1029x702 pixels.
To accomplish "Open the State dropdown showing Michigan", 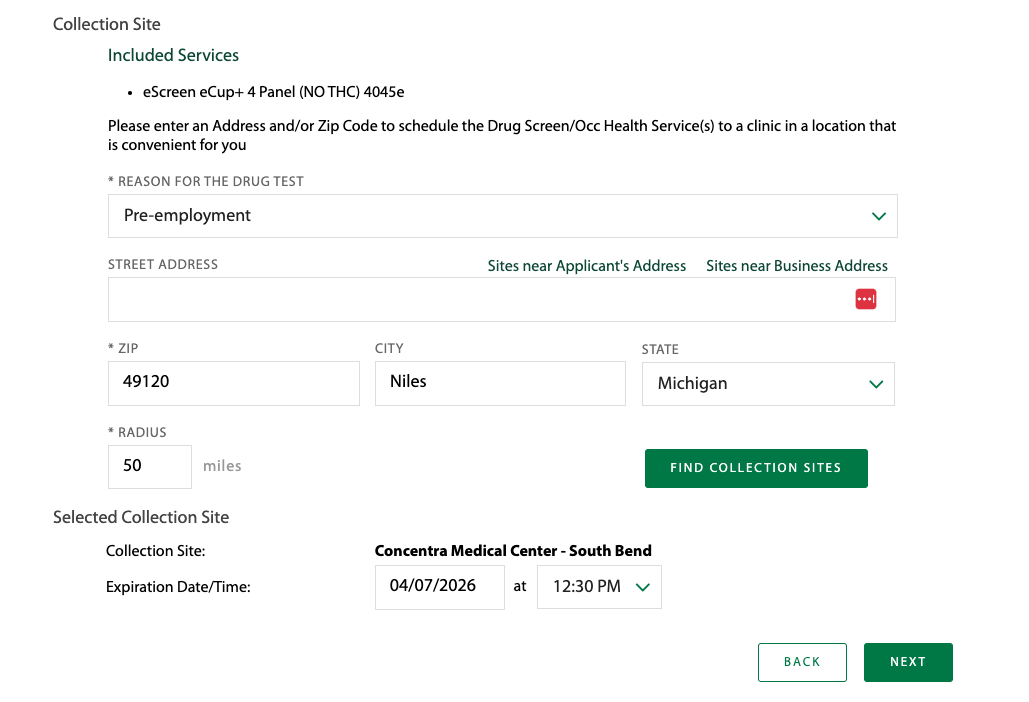I will 767,384.
